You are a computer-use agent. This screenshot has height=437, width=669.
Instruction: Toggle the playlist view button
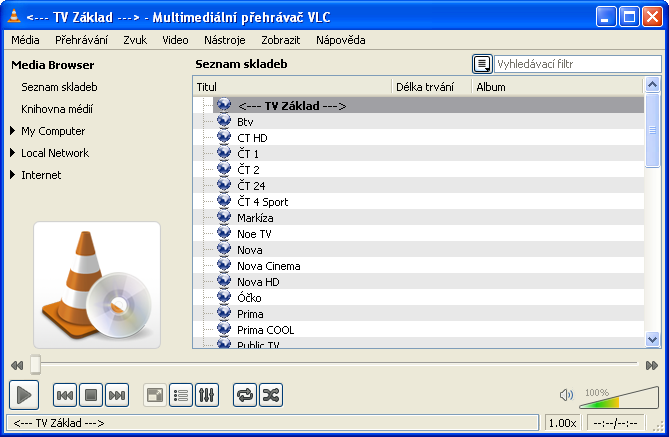click(x=181, y=395)
